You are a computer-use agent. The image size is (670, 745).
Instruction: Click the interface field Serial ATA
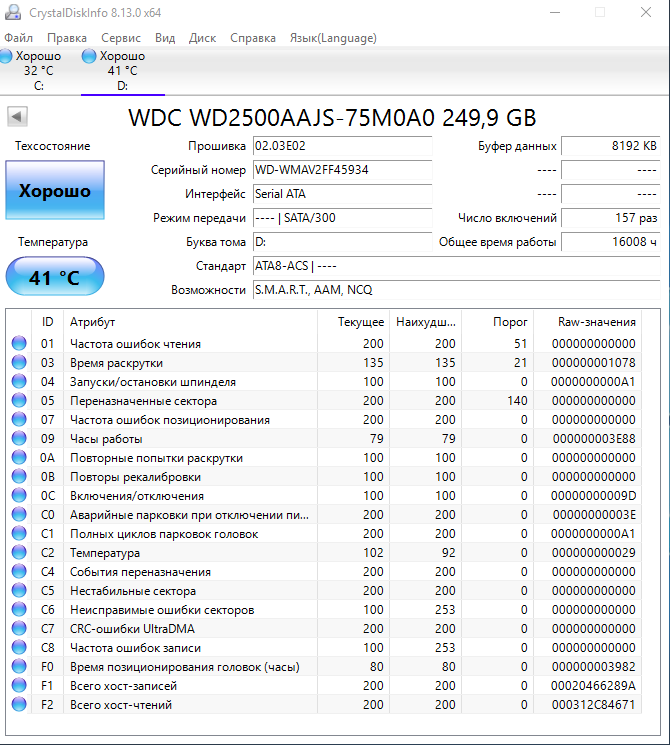(343, 194)
